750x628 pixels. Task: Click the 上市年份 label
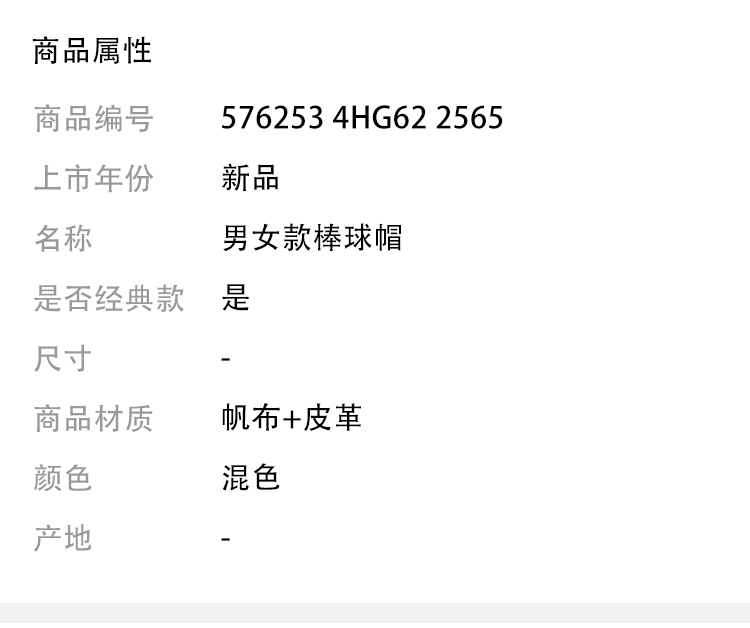[x=94, y=178]
